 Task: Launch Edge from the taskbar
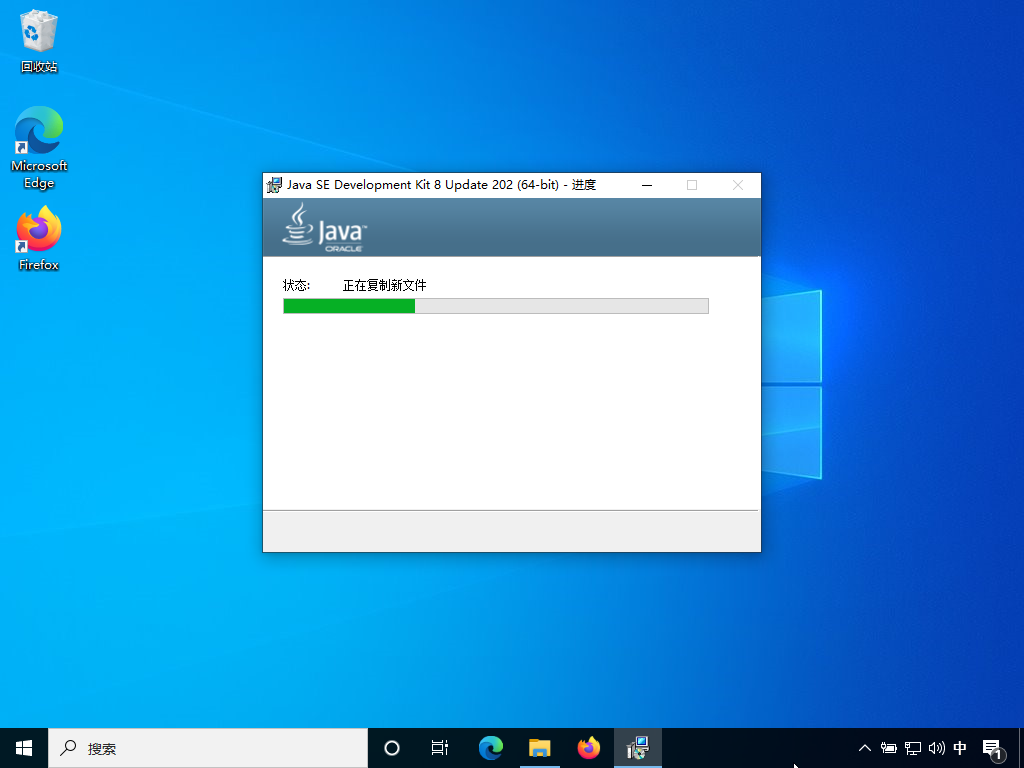pos(490,748)
